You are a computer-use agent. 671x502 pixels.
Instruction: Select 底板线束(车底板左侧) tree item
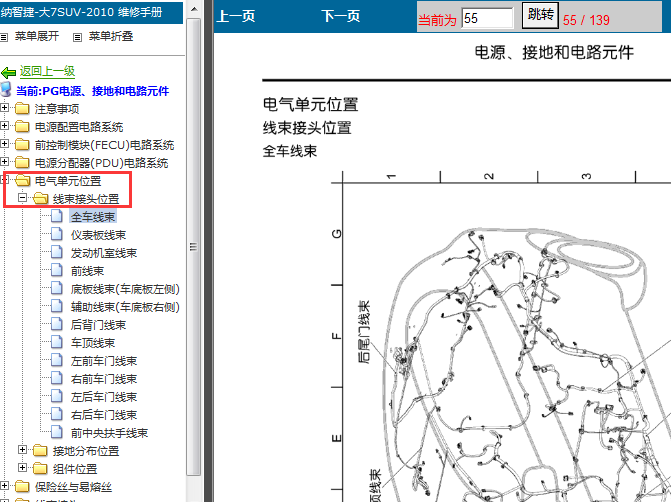click(x=125, y=289)
